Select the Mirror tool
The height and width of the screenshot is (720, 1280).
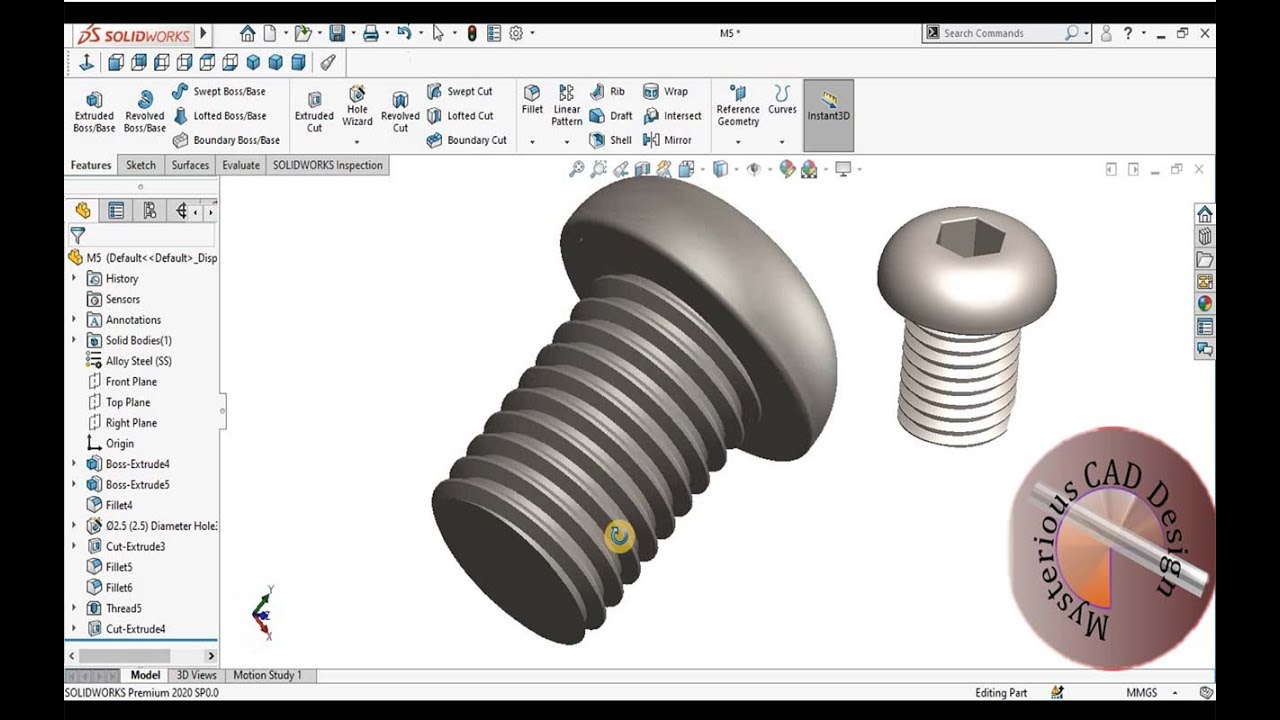click(x=667, y=140)
